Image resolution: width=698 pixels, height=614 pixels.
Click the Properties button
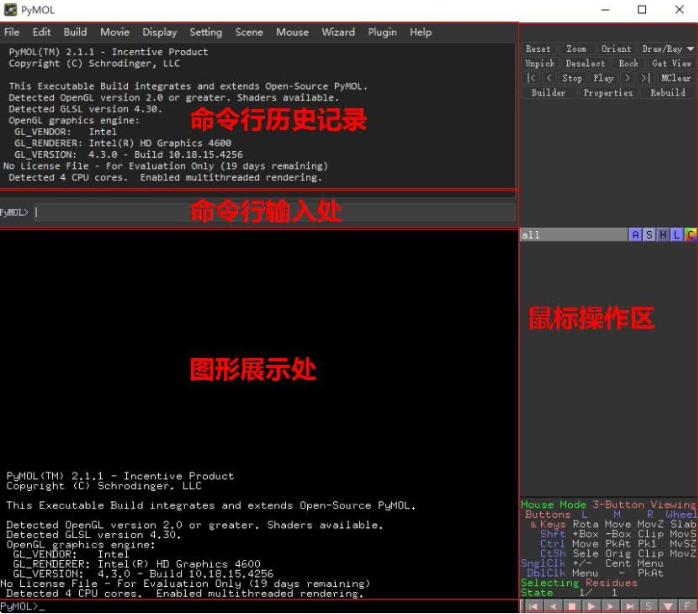tap(608, 93)
